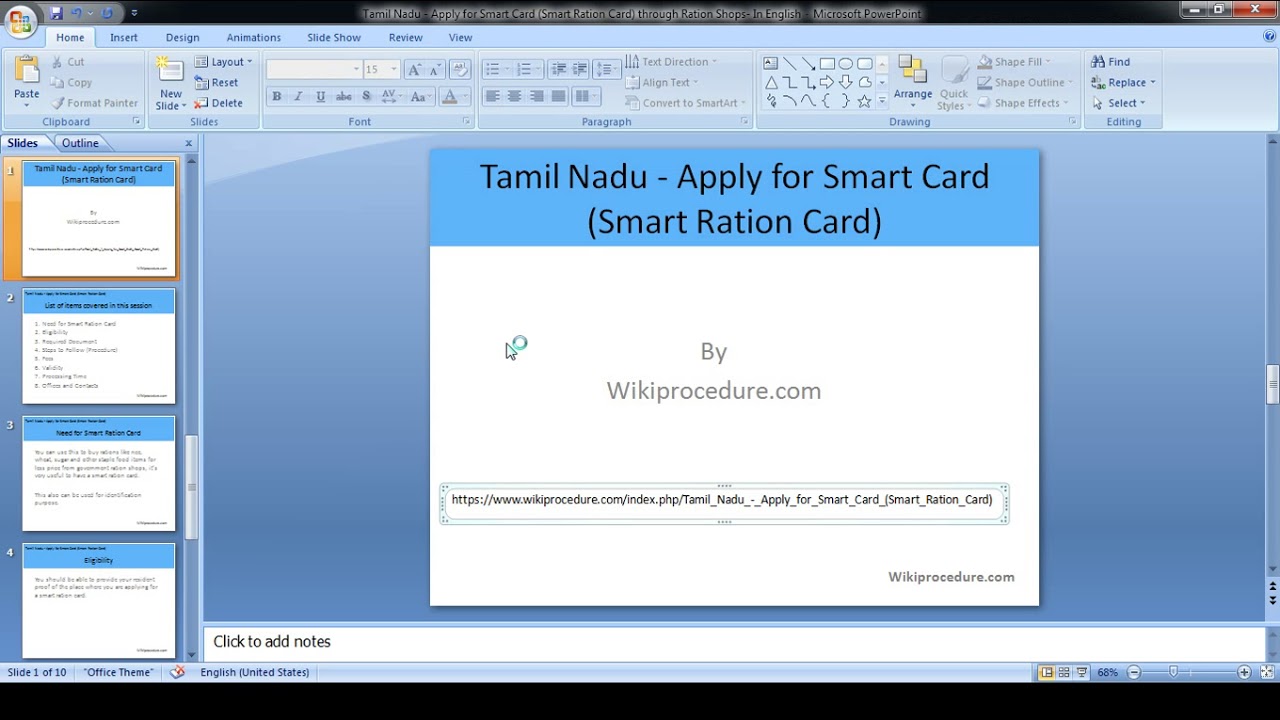Open the Slide Show ribbon tab
Image resolution: width=1280 pixels, height=720 pixels.
(x=334, y=37)
